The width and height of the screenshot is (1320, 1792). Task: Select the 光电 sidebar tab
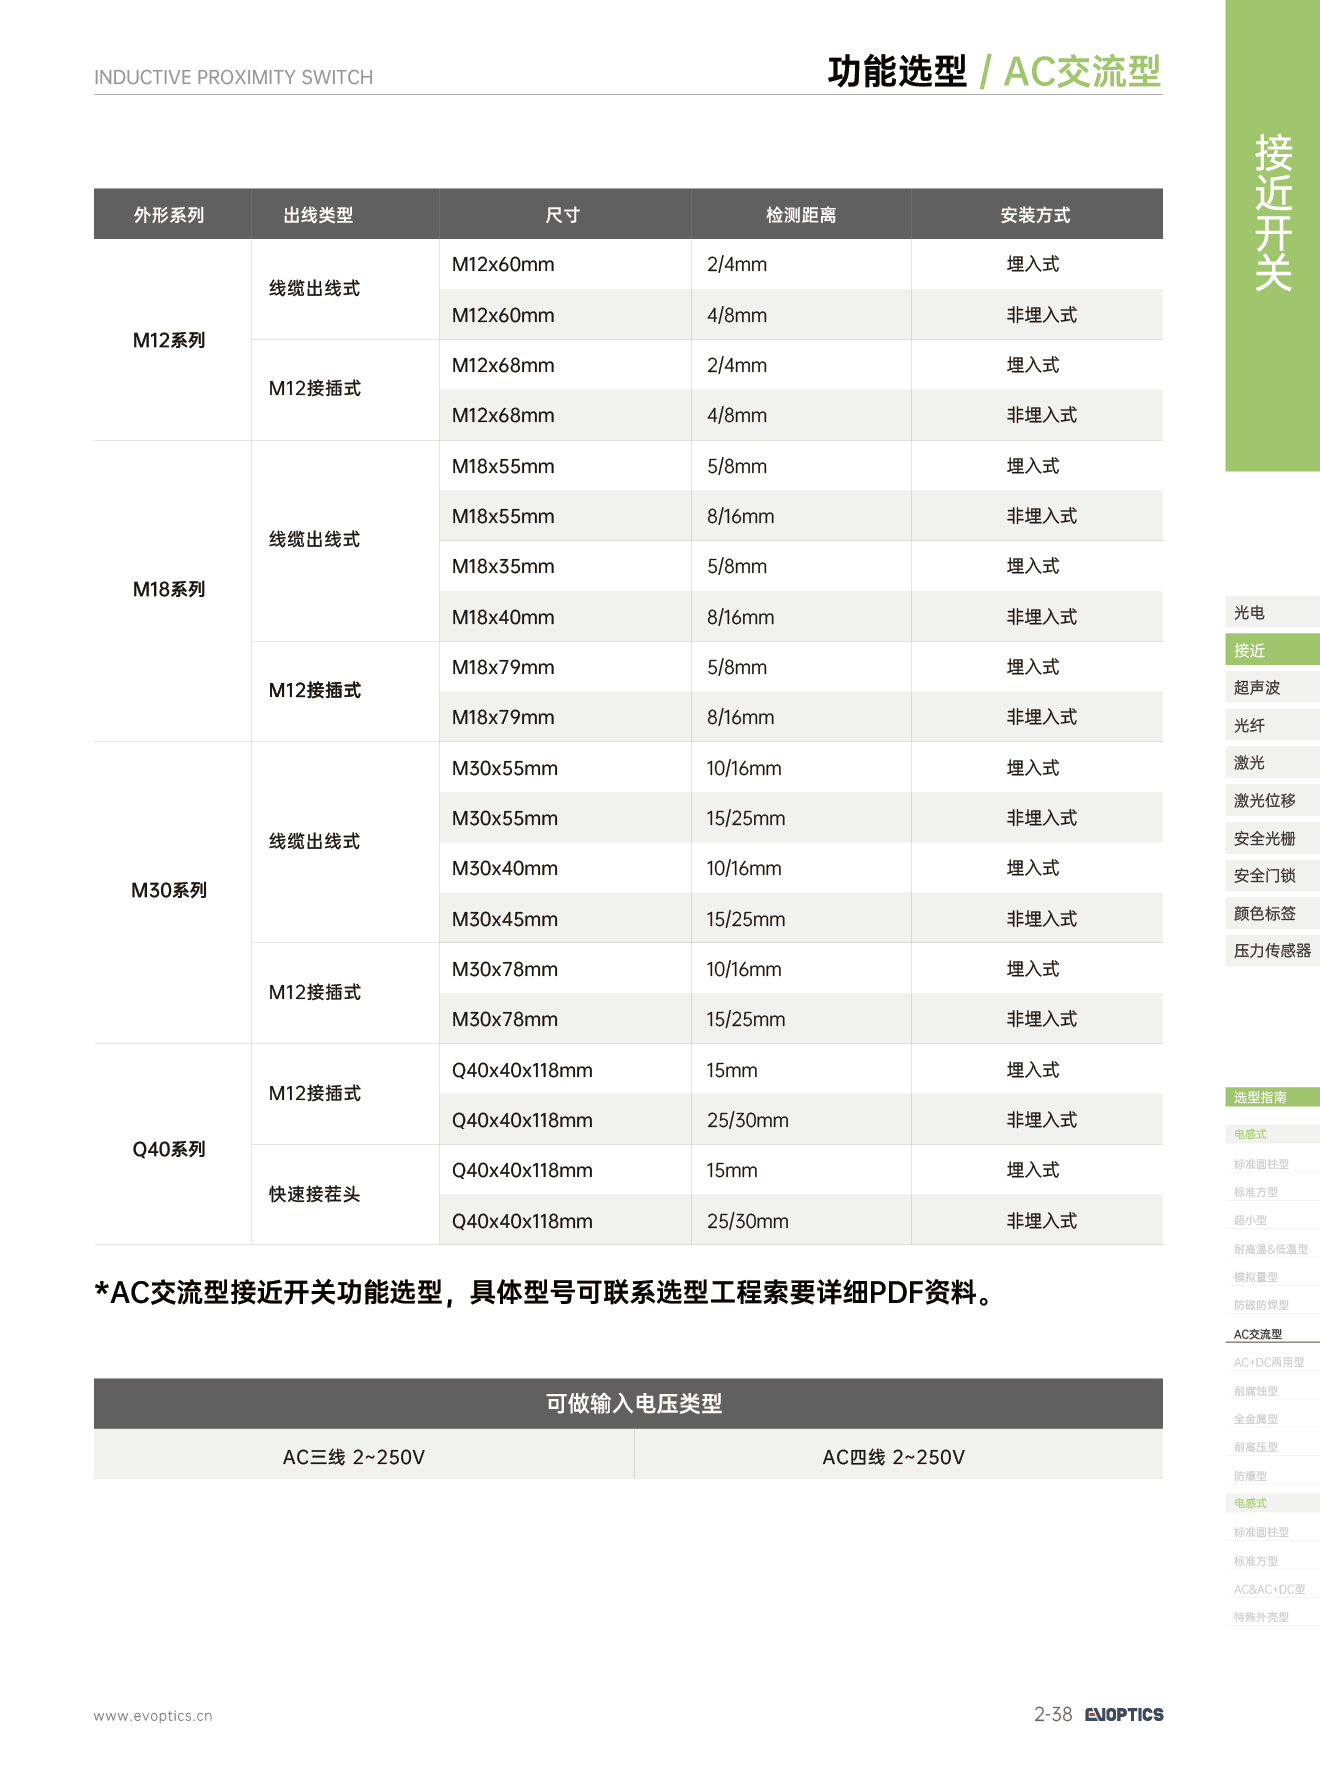point(1272,612)
